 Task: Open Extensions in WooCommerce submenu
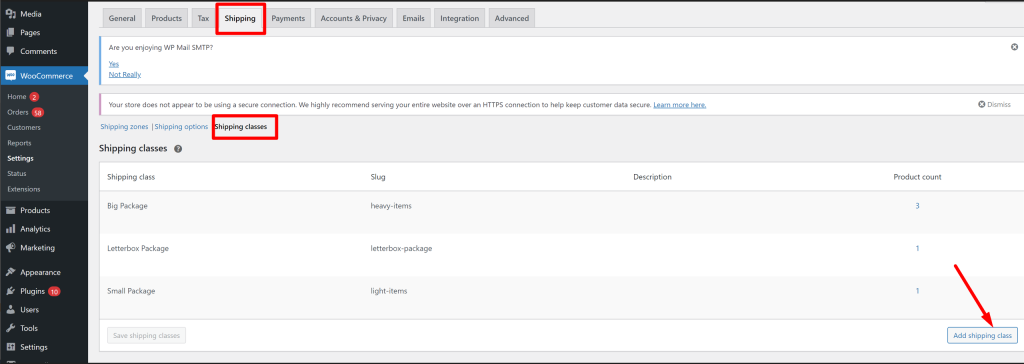24,190
